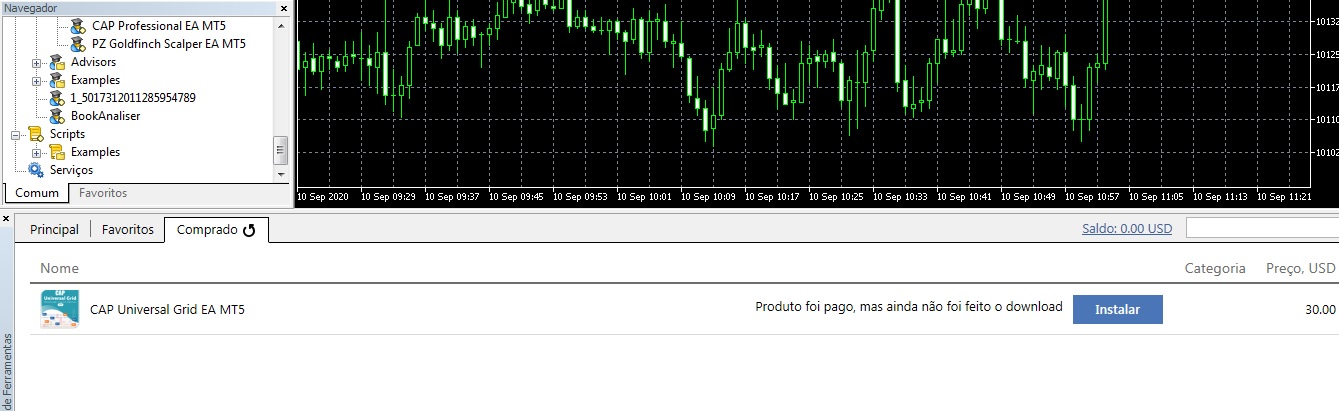Click the market search input field

(1262, 229)
